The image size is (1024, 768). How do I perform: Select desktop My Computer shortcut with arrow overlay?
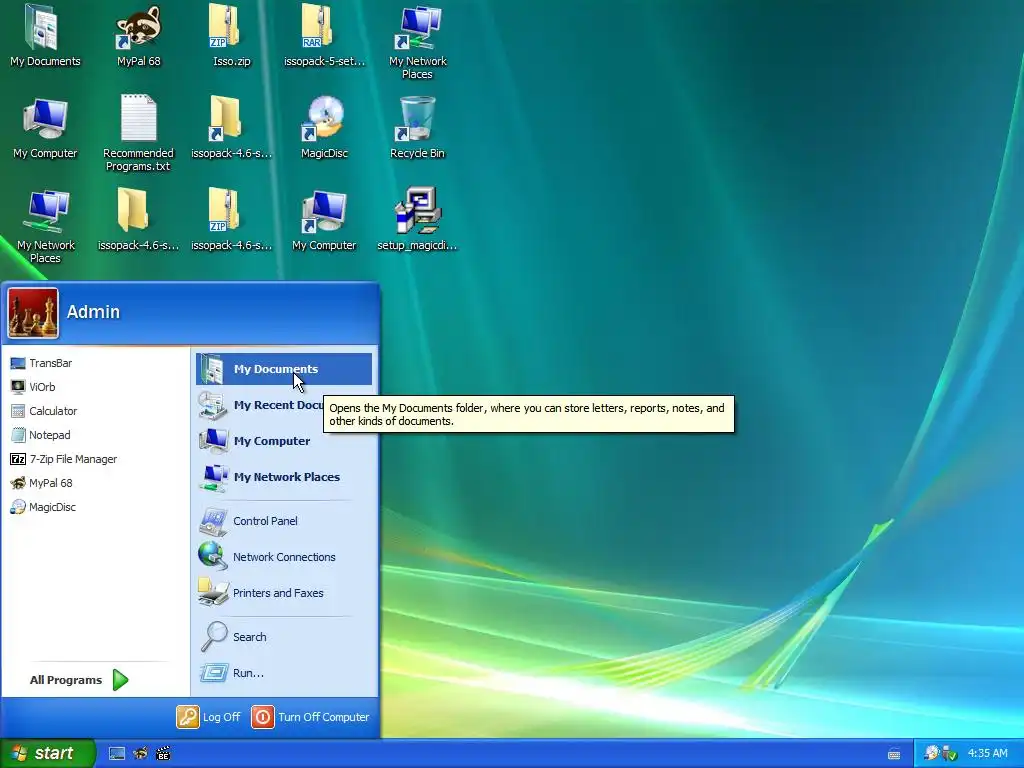[x=324, y=220]
